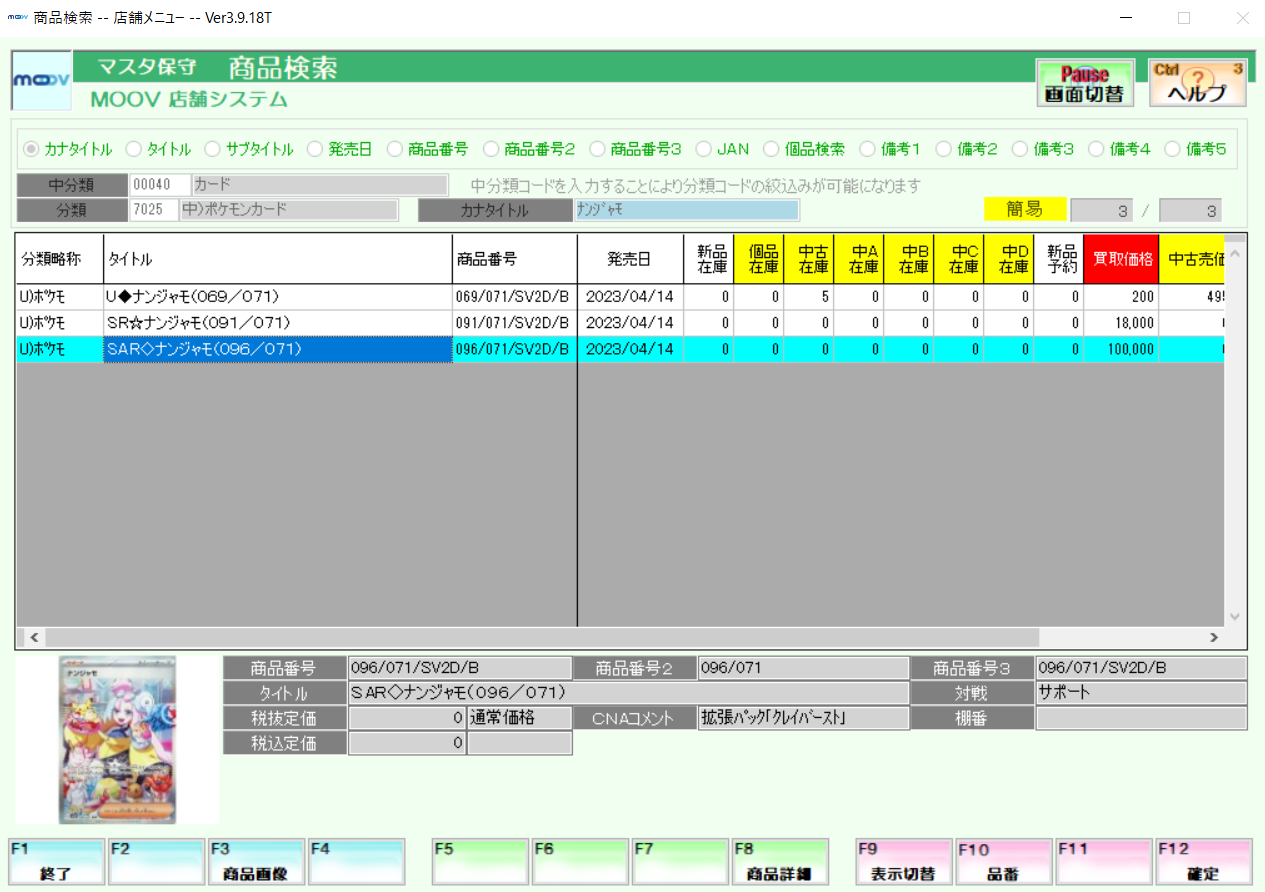1265x892 pixels.
Task: Click the horizontal scrollbar left arrow
Action: [33, 637]
